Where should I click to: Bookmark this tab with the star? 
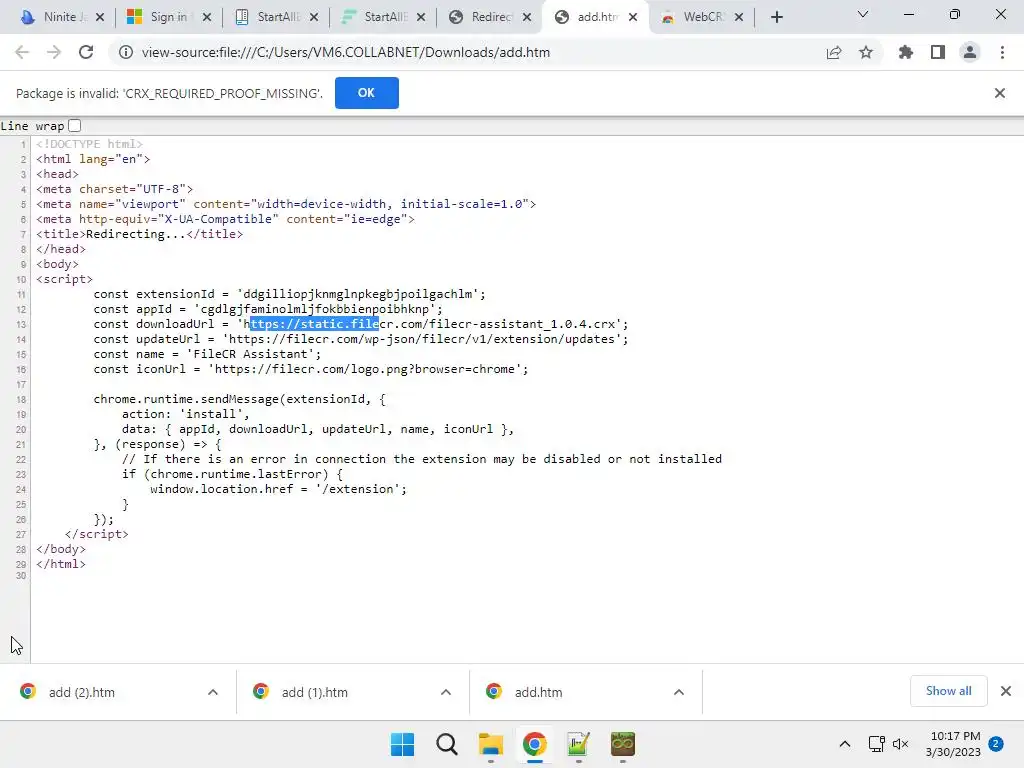pos(866,52)
